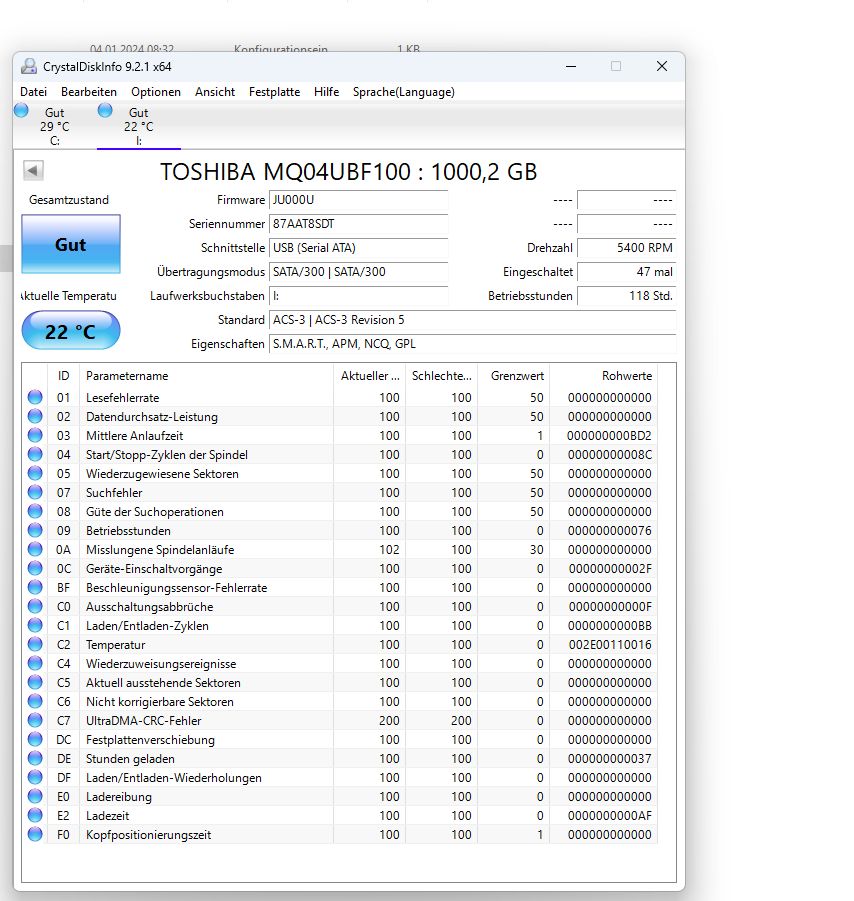Click the 22 °C temperature button
The height and width of the screenshot is (901, 854).
pos(71,330)
